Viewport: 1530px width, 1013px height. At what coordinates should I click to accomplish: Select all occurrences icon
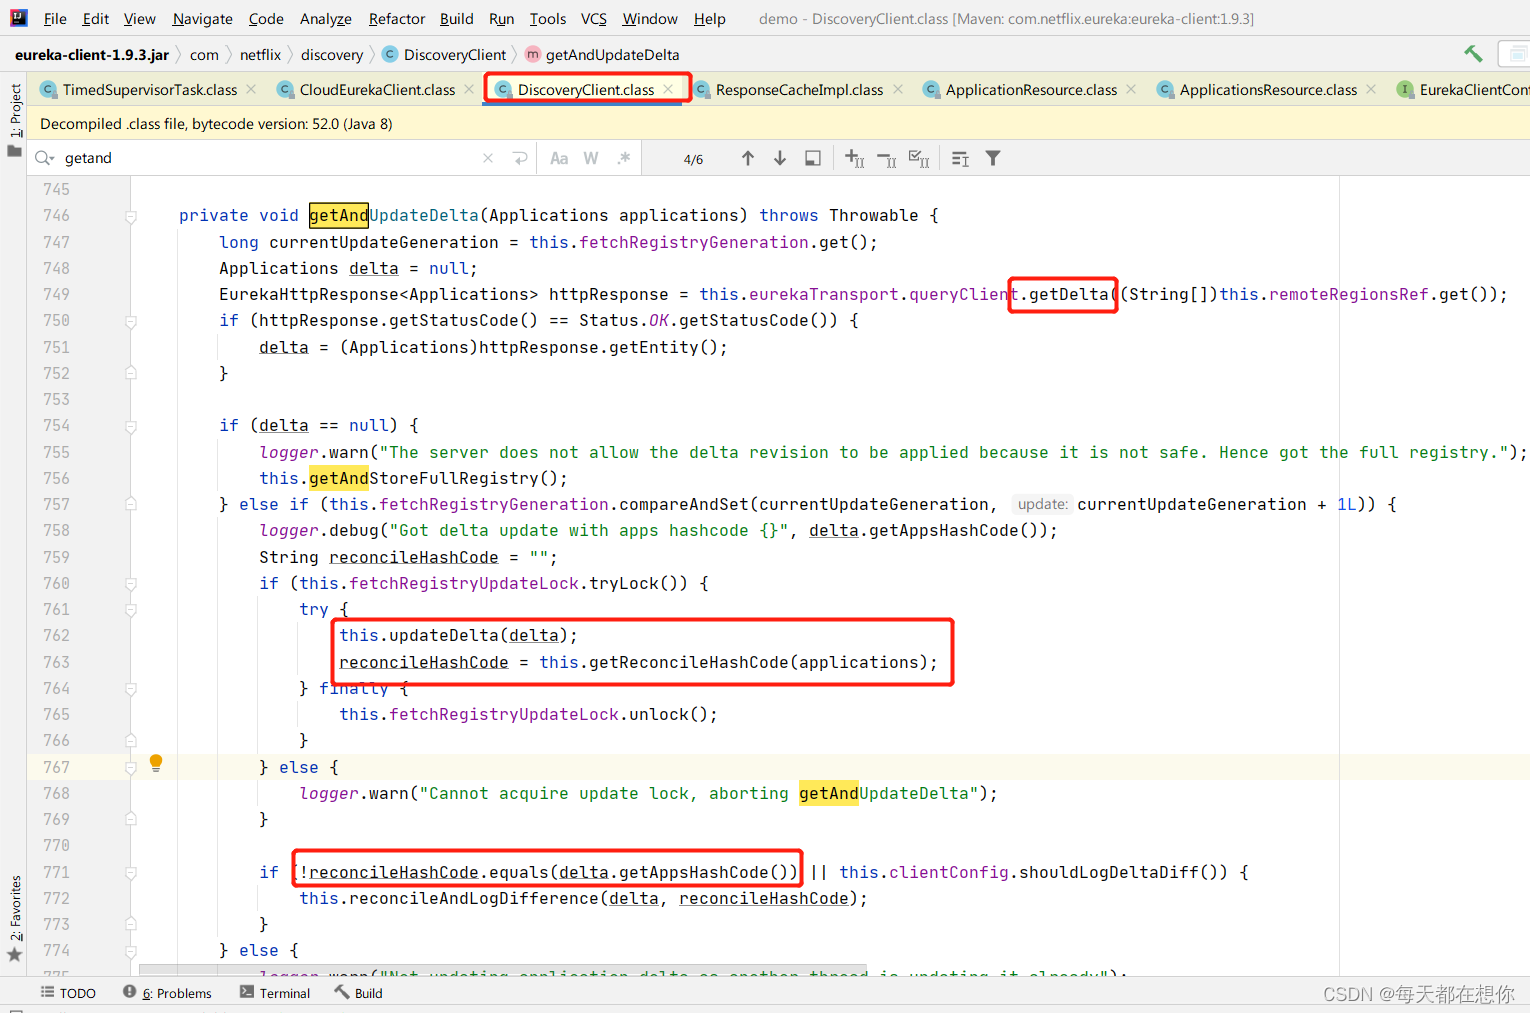point(919,158)
